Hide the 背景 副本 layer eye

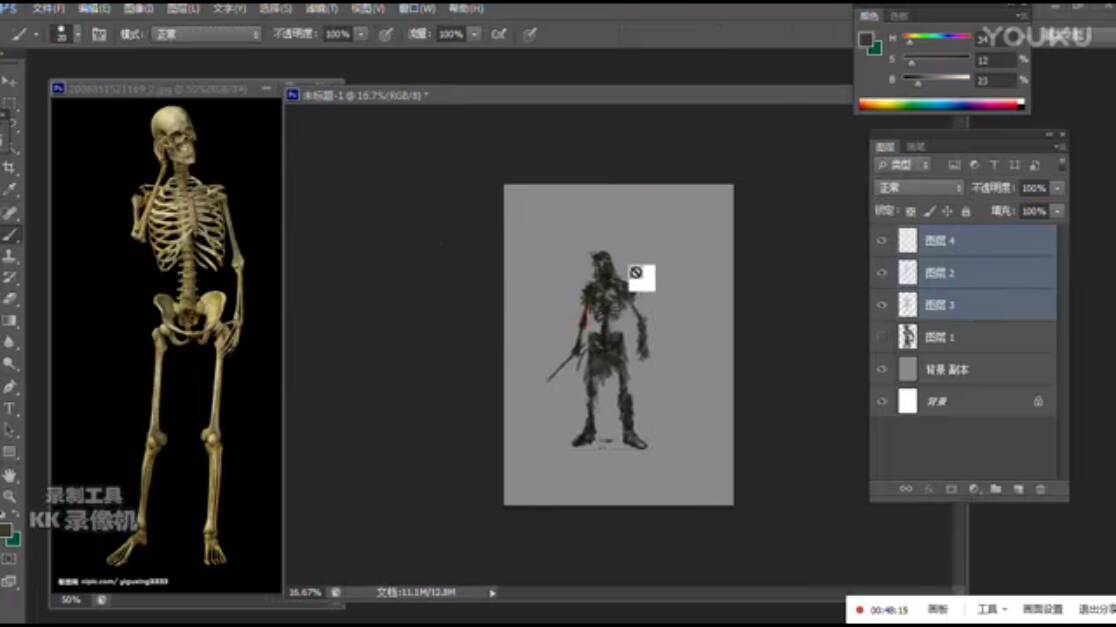882,369
